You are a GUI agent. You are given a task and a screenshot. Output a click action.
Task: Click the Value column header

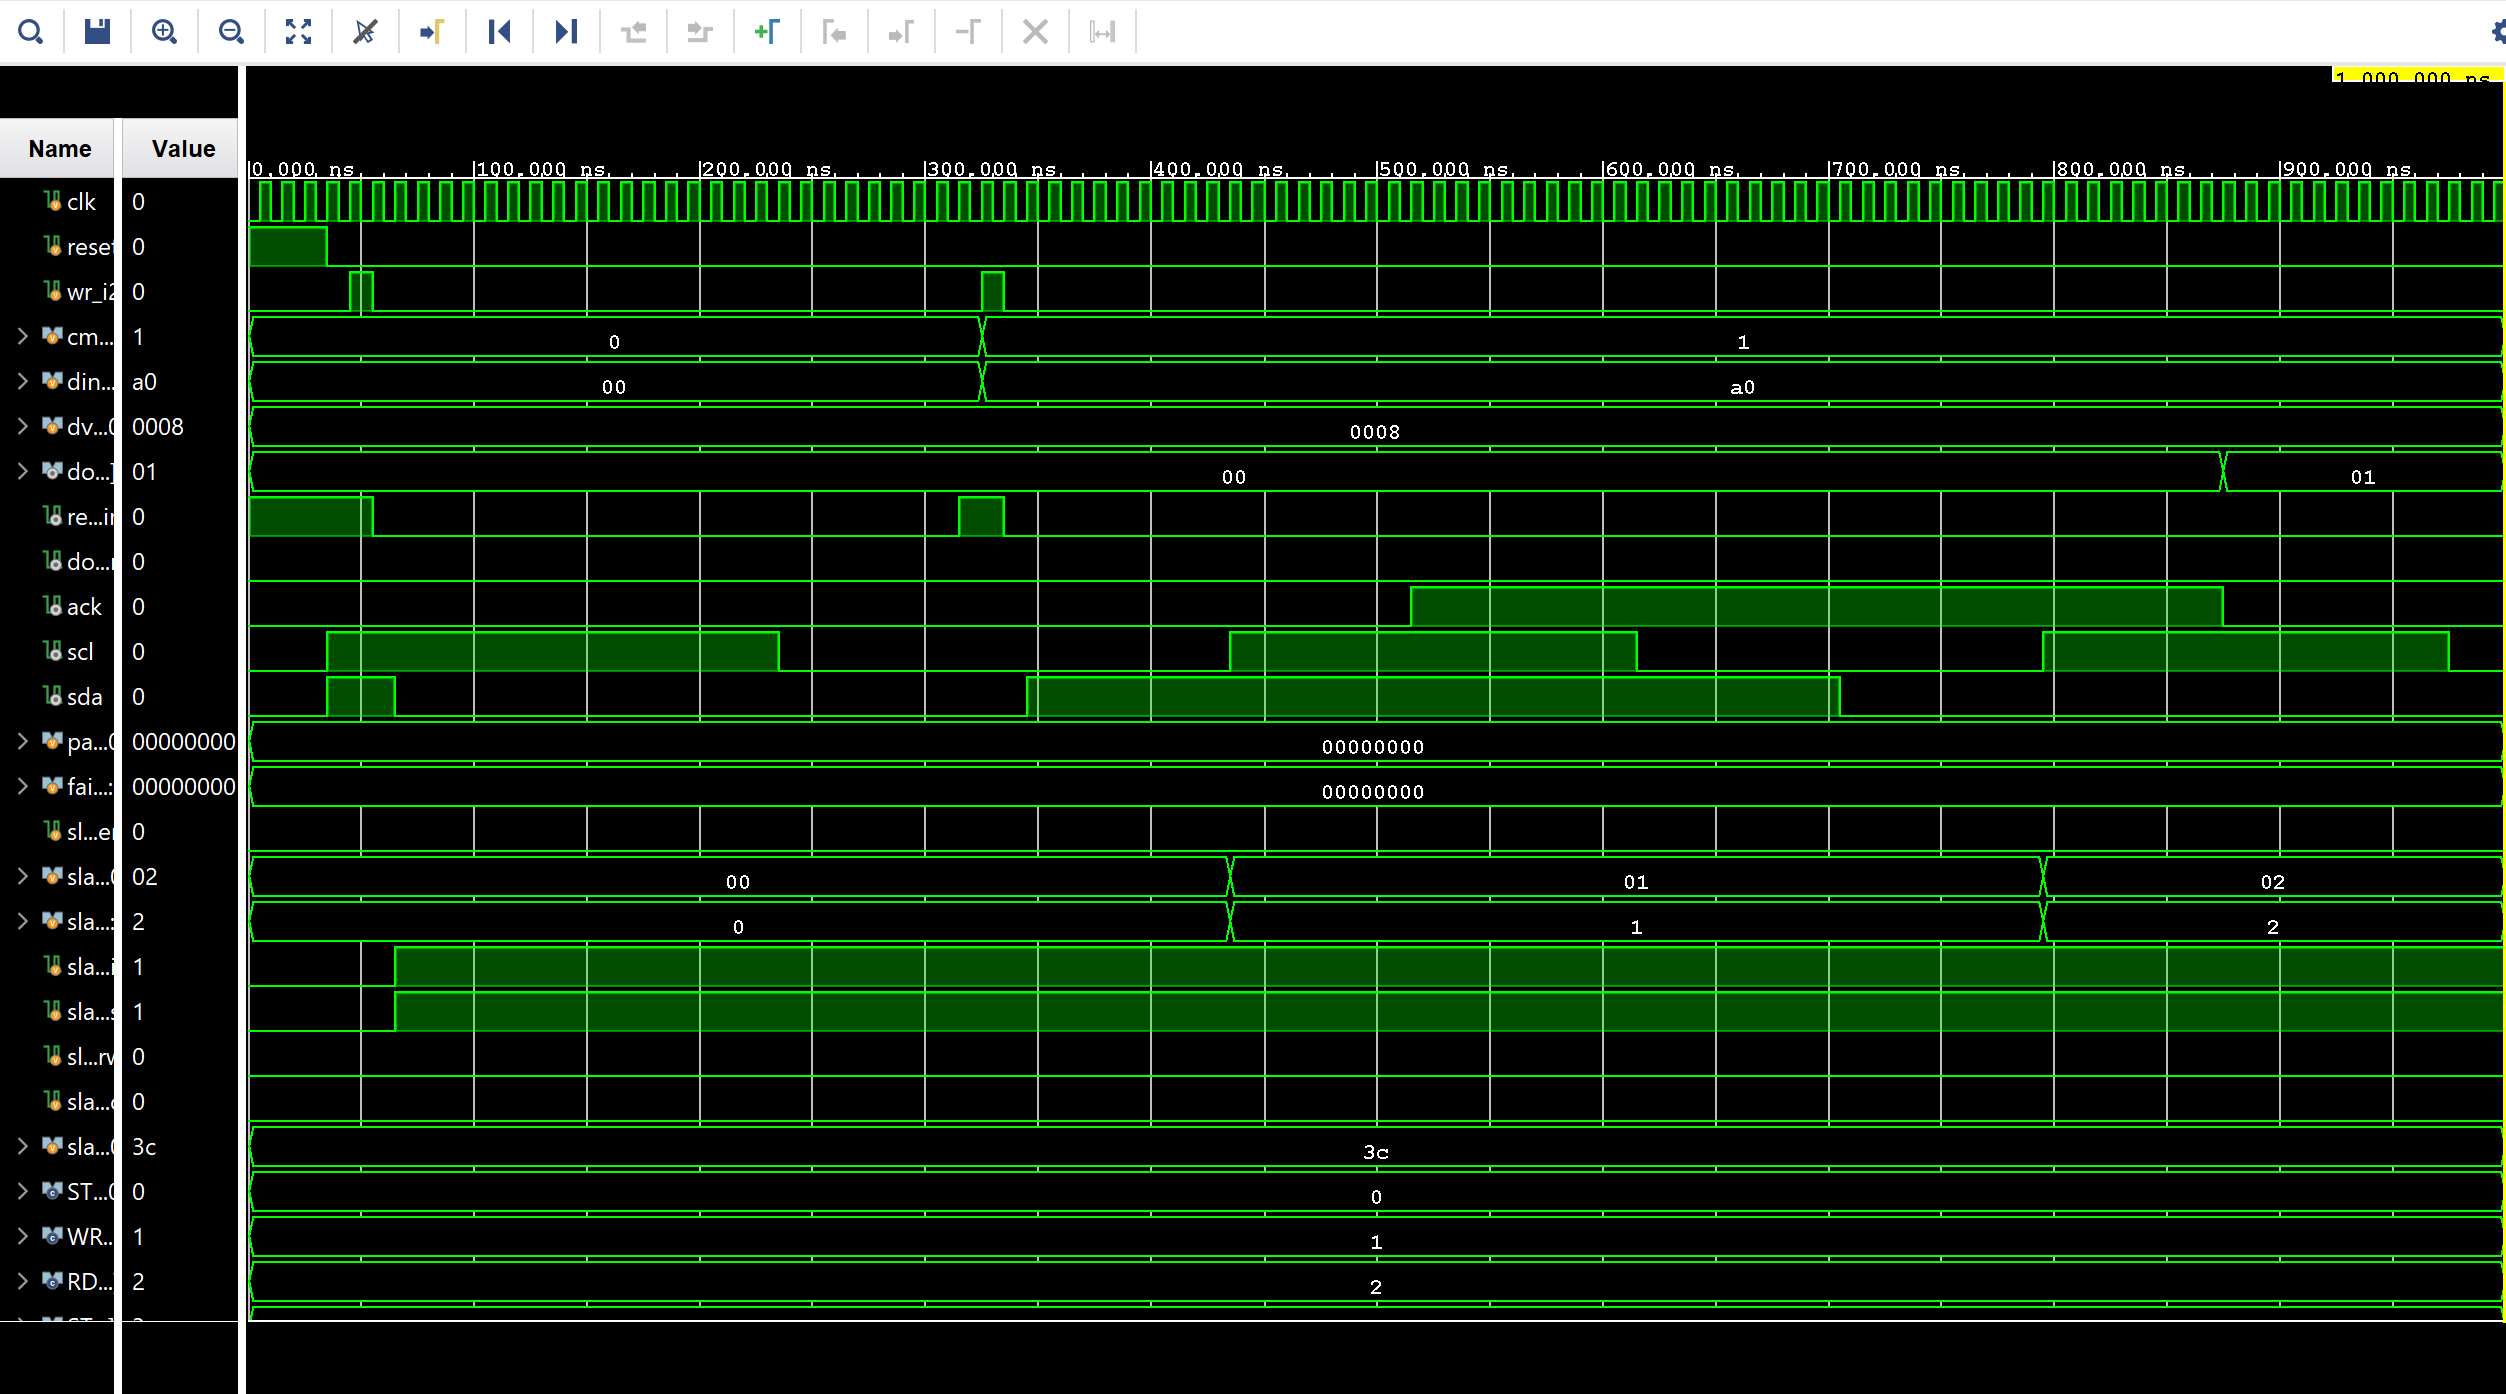pos(181,149)
